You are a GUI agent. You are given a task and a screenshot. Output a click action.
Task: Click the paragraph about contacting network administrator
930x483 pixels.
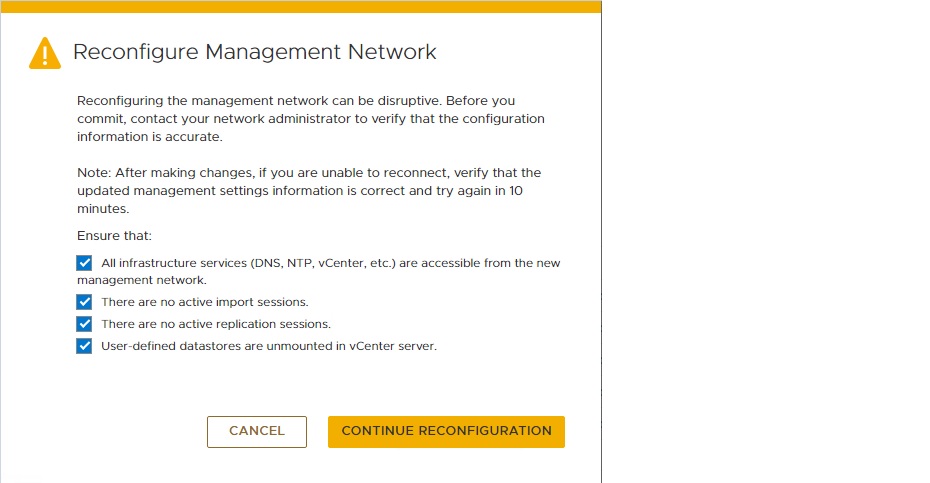[x=311, y=119]
